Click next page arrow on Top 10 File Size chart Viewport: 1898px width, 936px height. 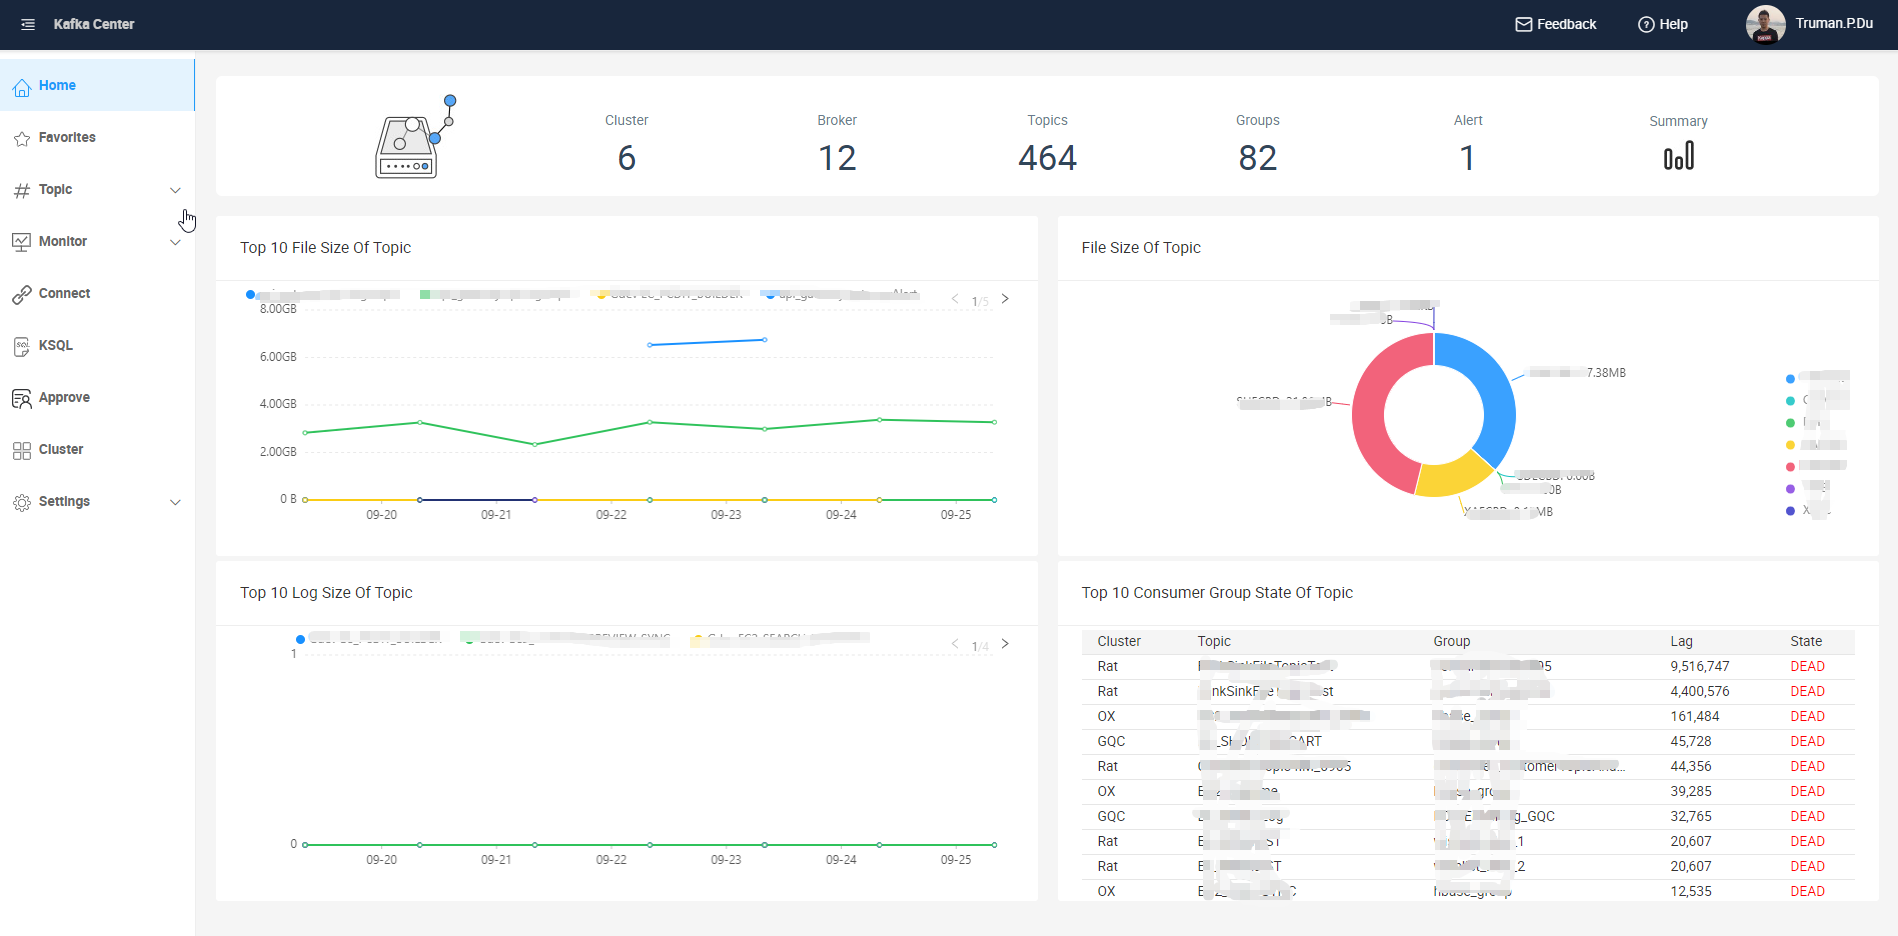[x=1006, y=298]
